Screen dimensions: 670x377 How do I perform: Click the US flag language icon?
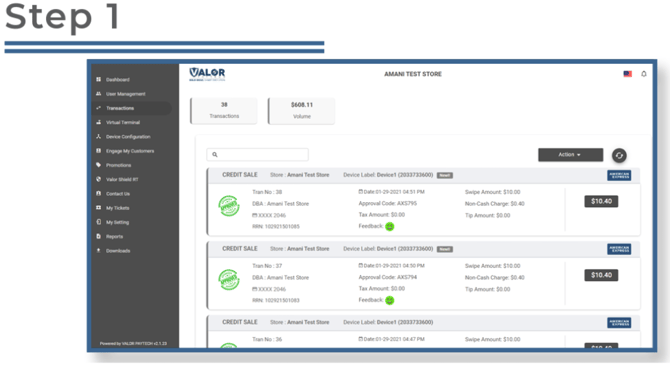click(627, 74)
